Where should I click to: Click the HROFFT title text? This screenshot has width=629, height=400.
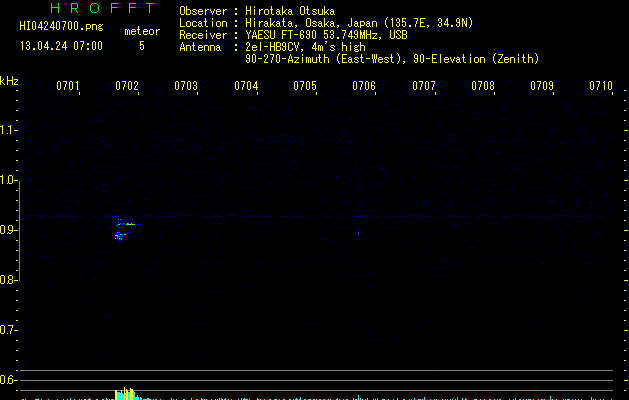[x=103, y=8]
